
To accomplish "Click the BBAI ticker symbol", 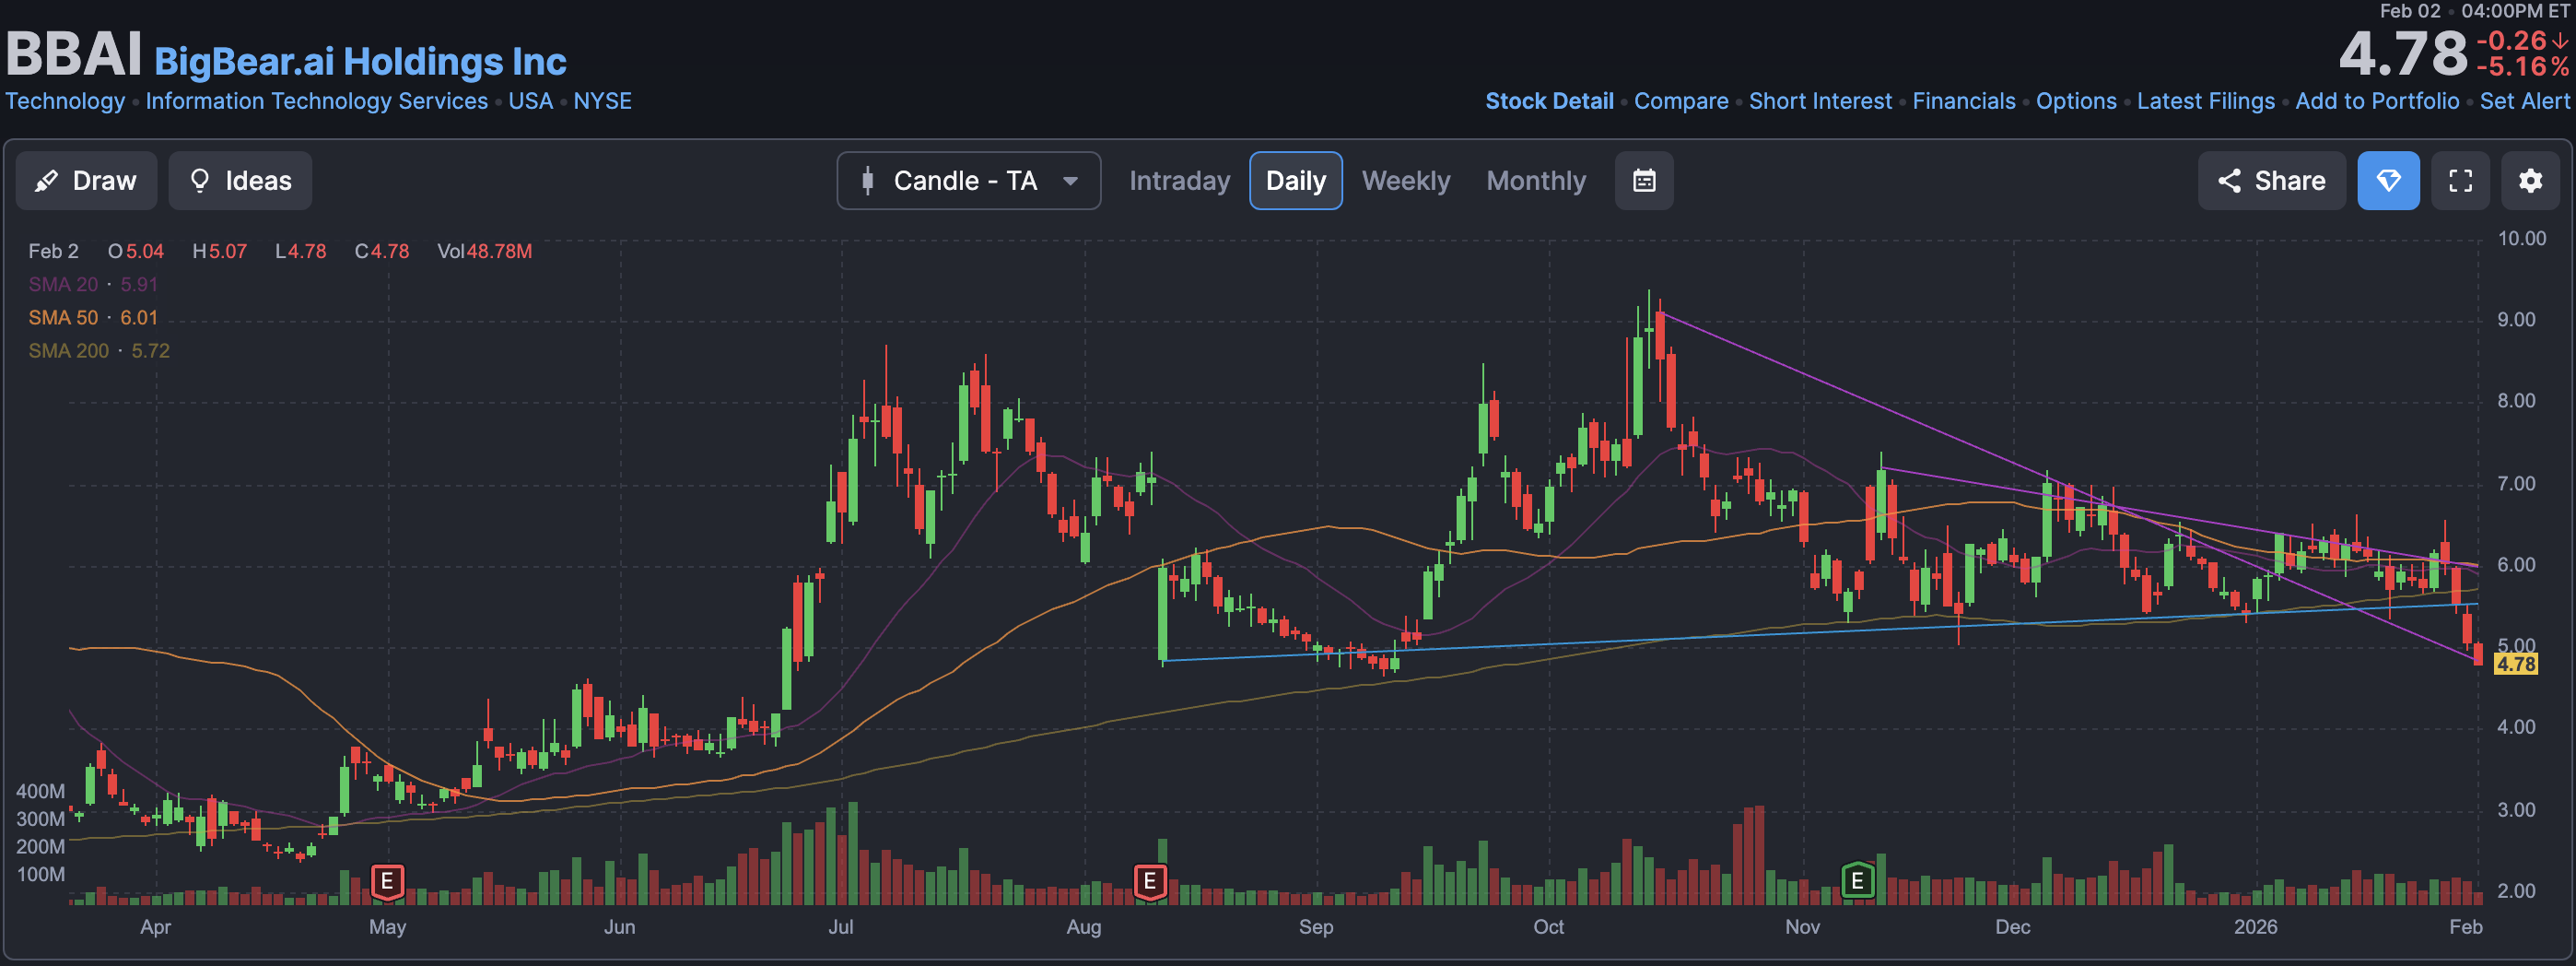I will (74, 54).
